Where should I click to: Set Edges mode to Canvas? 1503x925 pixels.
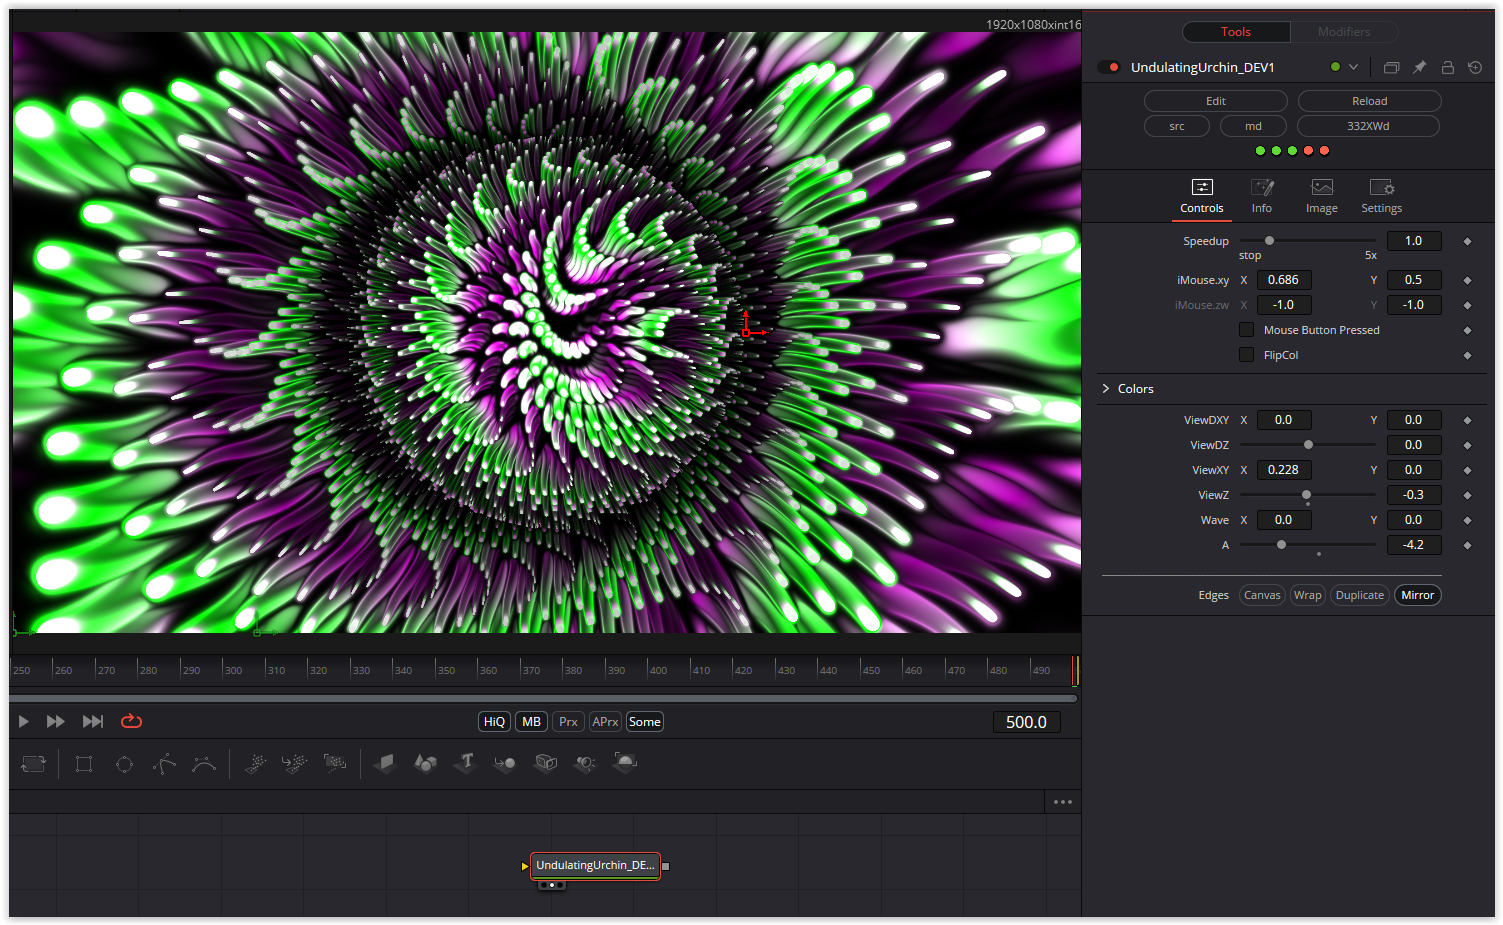point(1262,595)
